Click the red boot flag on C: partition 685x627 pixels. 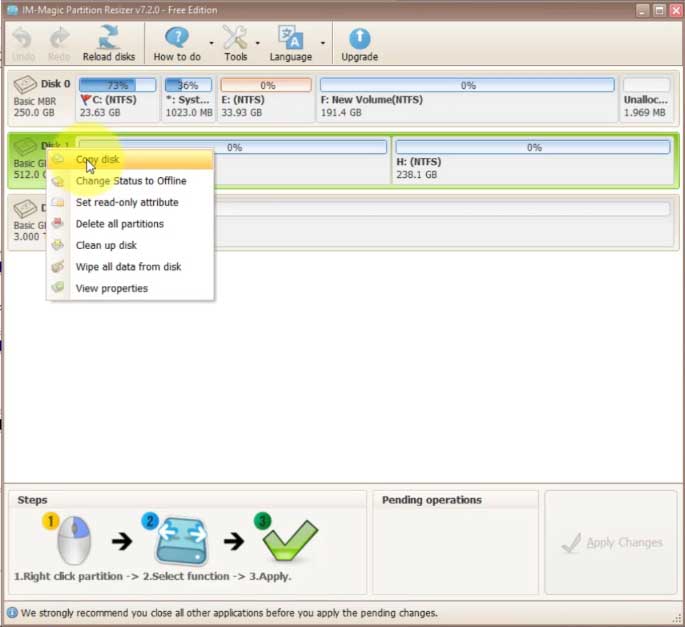(x=86, y=100)
